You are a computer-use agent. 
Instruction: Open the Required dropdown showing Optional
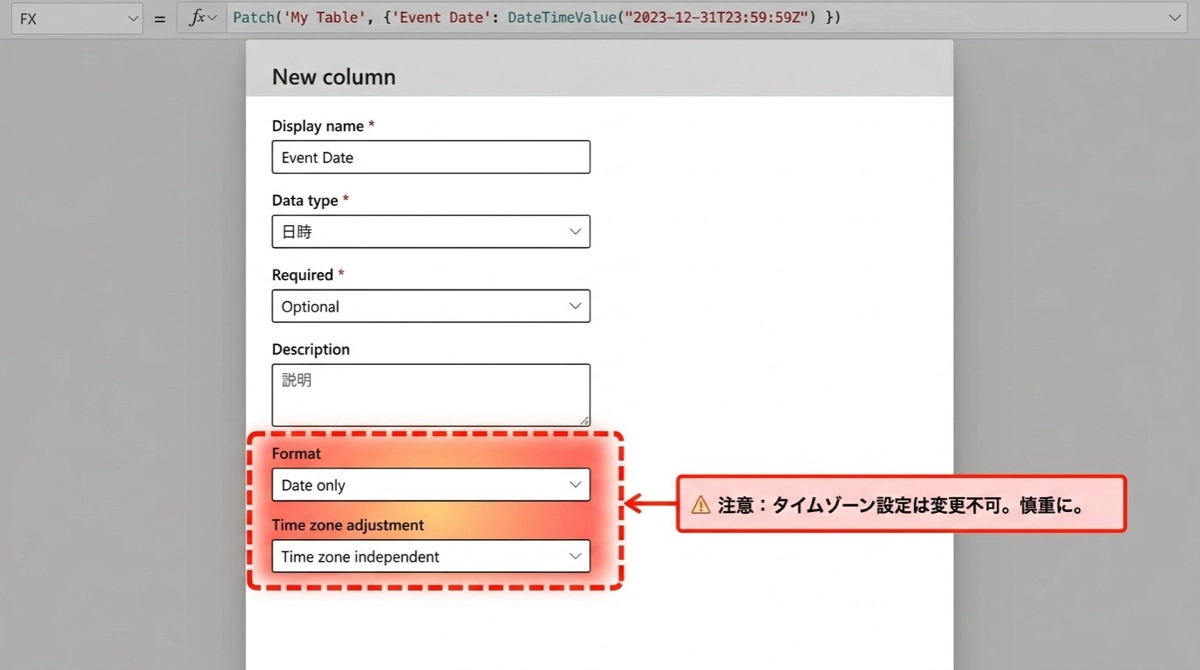pos(430,306)
